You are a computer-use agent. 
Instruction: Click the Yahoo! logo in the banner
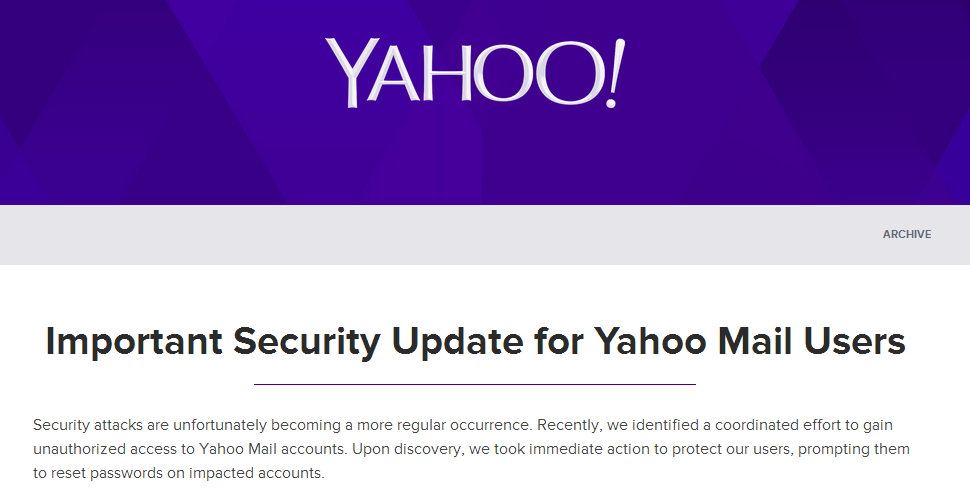(475, 73)
